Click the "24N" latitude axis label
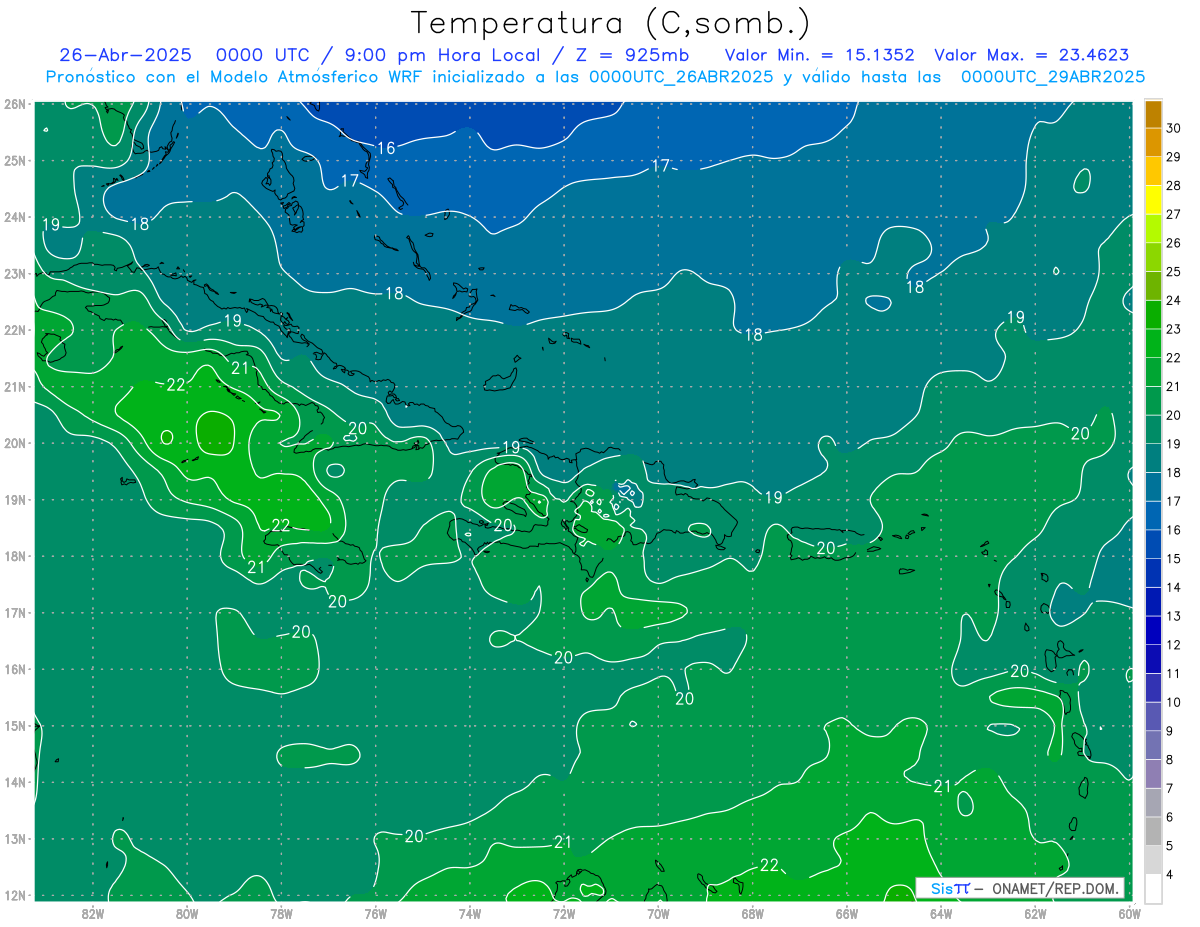Viewport: 1200px width, 927px height. pos(14,217)
